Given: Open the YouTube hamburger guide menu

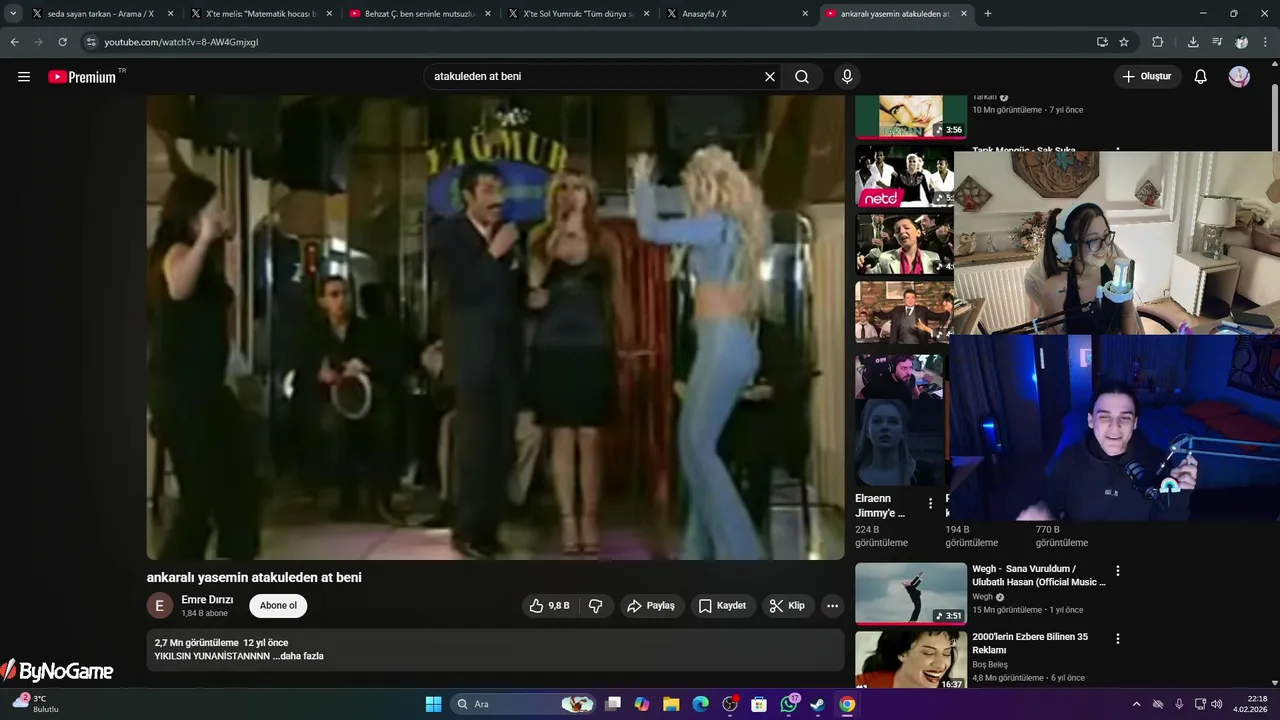Looking at the screenshot, I should pos(24,77).
